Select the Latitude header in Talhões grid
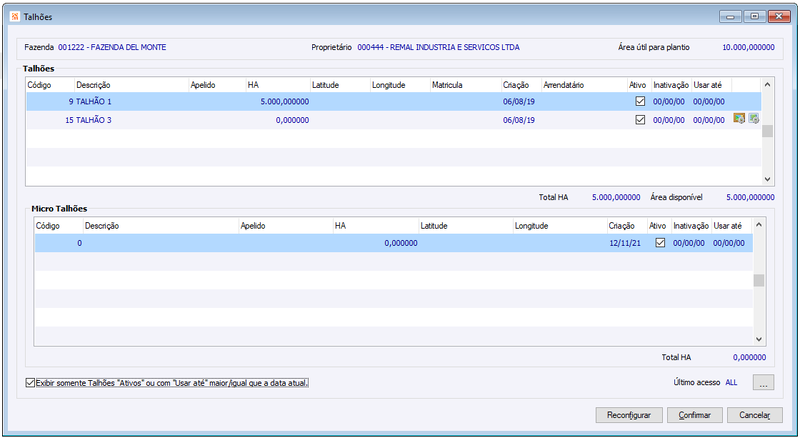The image size is (800, 438). pos(326,85)
